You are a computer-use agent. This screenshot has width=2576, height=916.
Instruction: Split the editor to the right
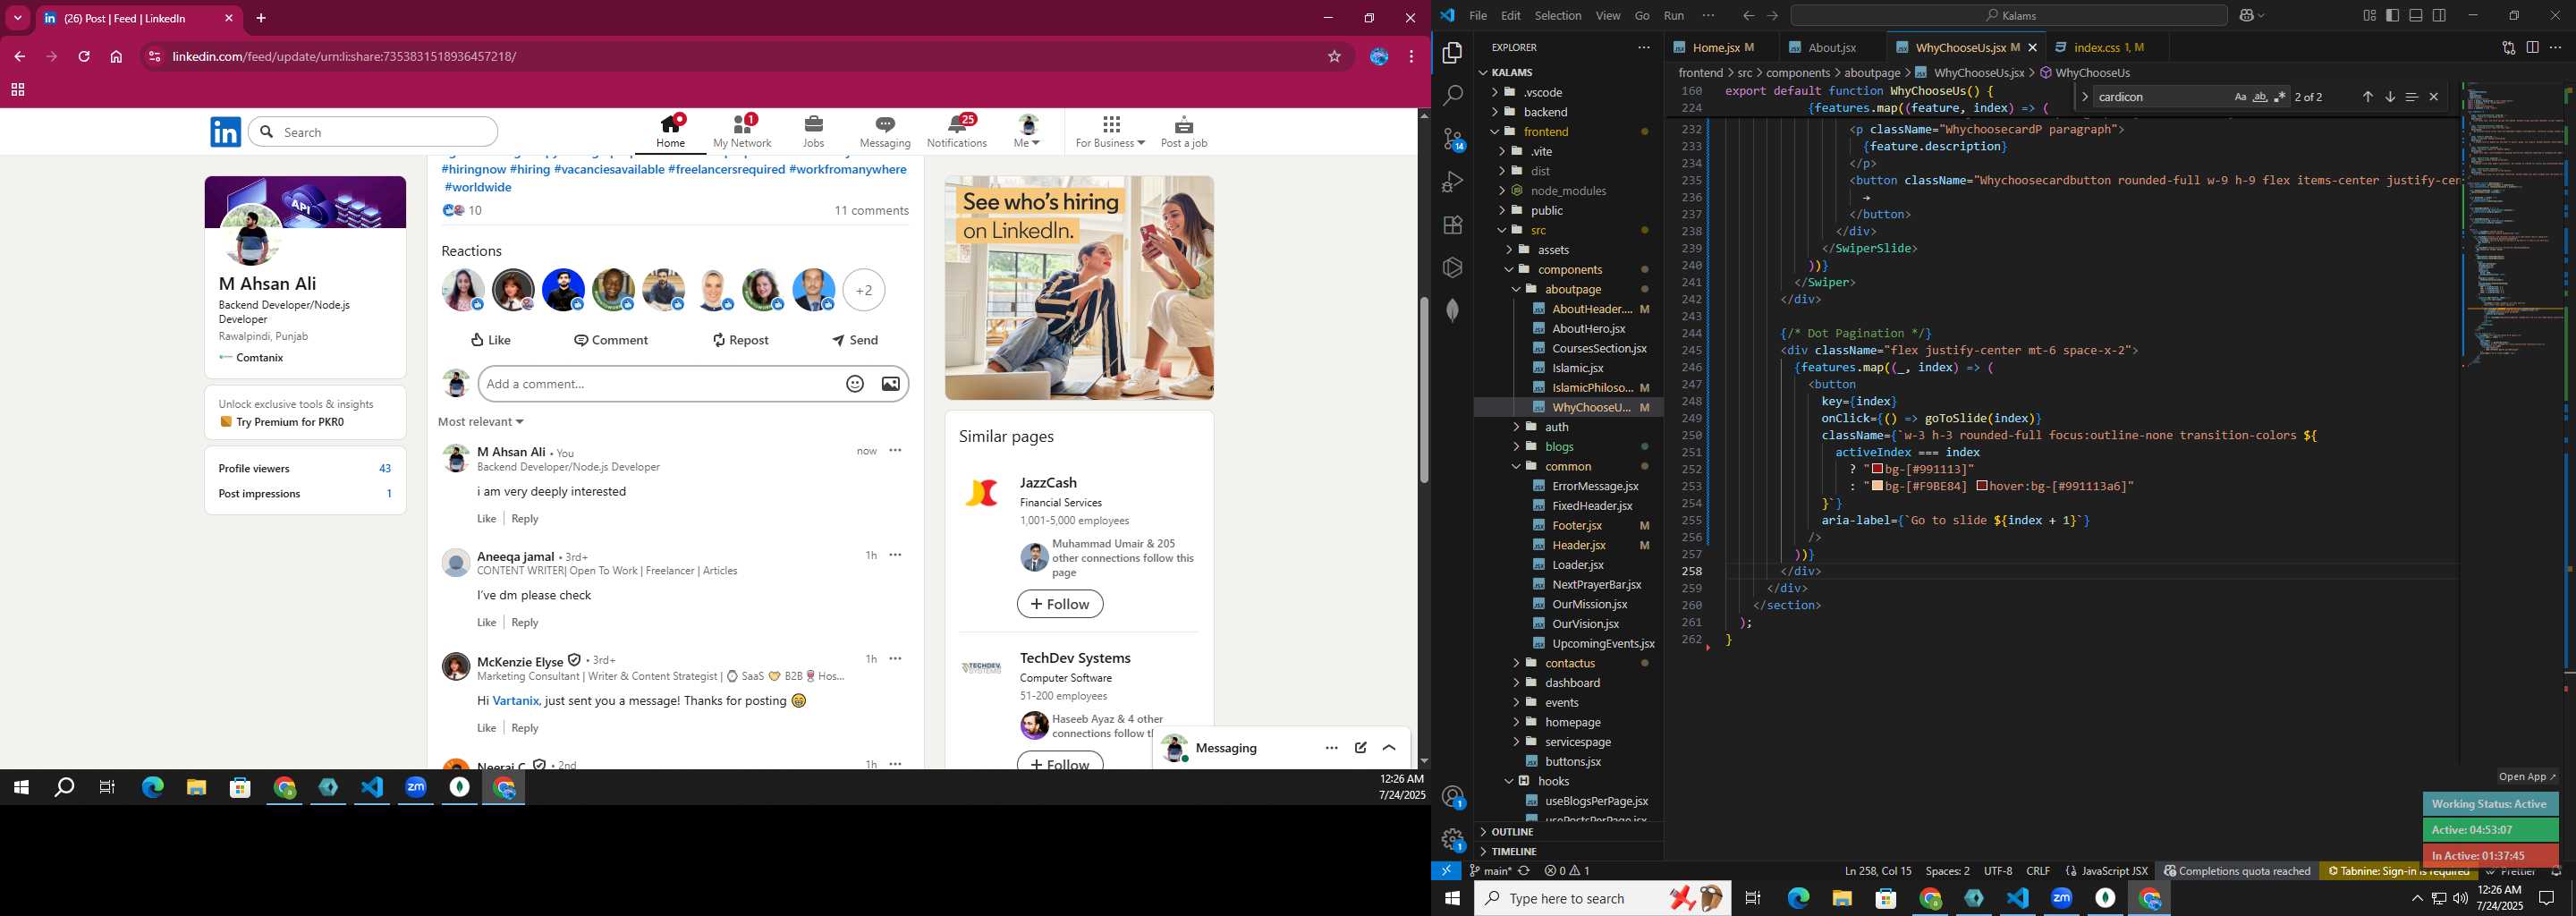pos(2532,47)
